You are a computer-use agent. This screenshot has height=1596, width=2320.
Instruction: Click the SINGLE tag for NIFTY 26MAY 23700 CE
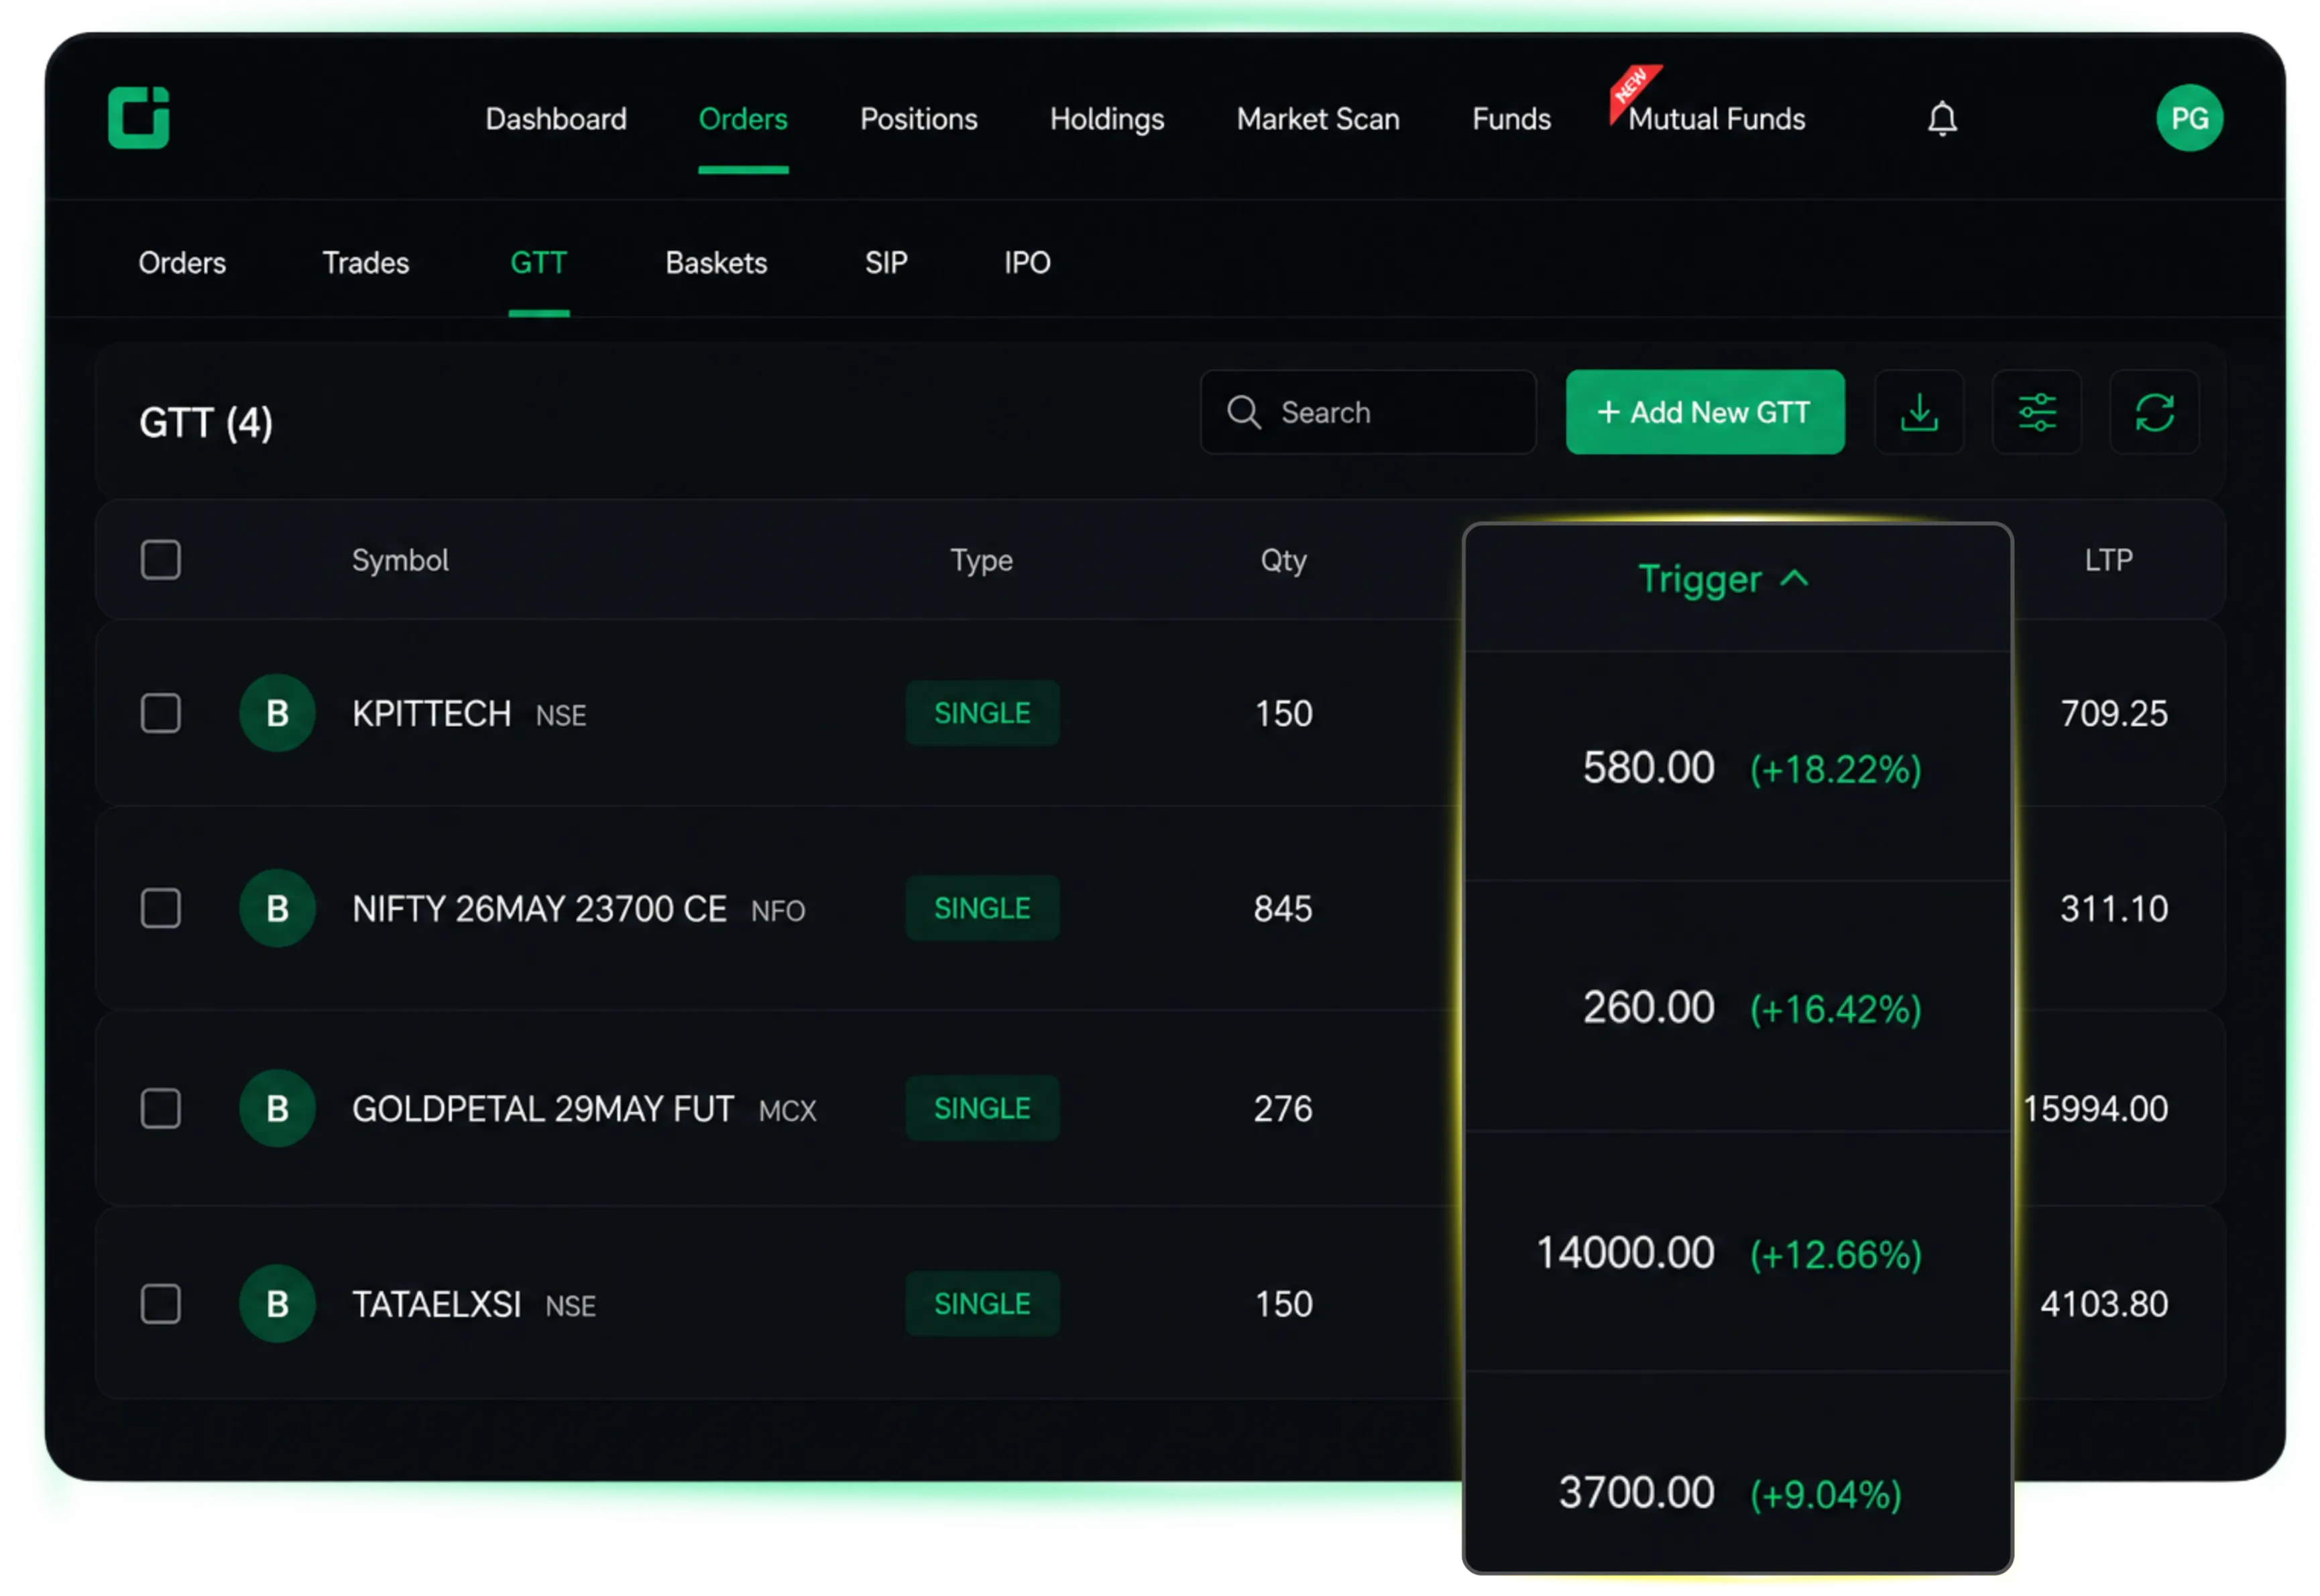coord(982,908)
